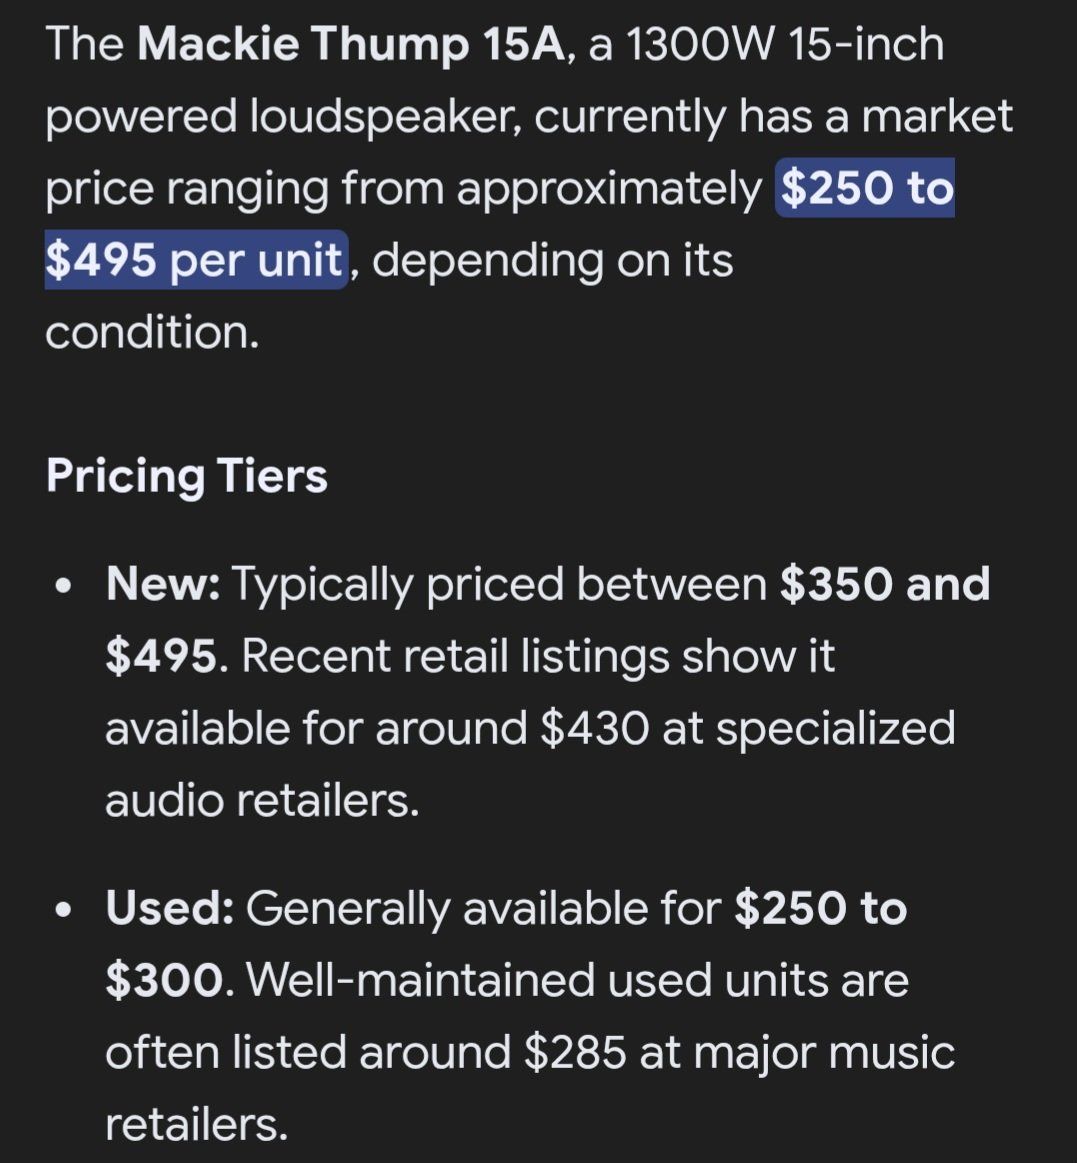Select the bold "Used:" label
Image resolution: width=1077 pixels, height=1163 pixels.
point(170,909)
